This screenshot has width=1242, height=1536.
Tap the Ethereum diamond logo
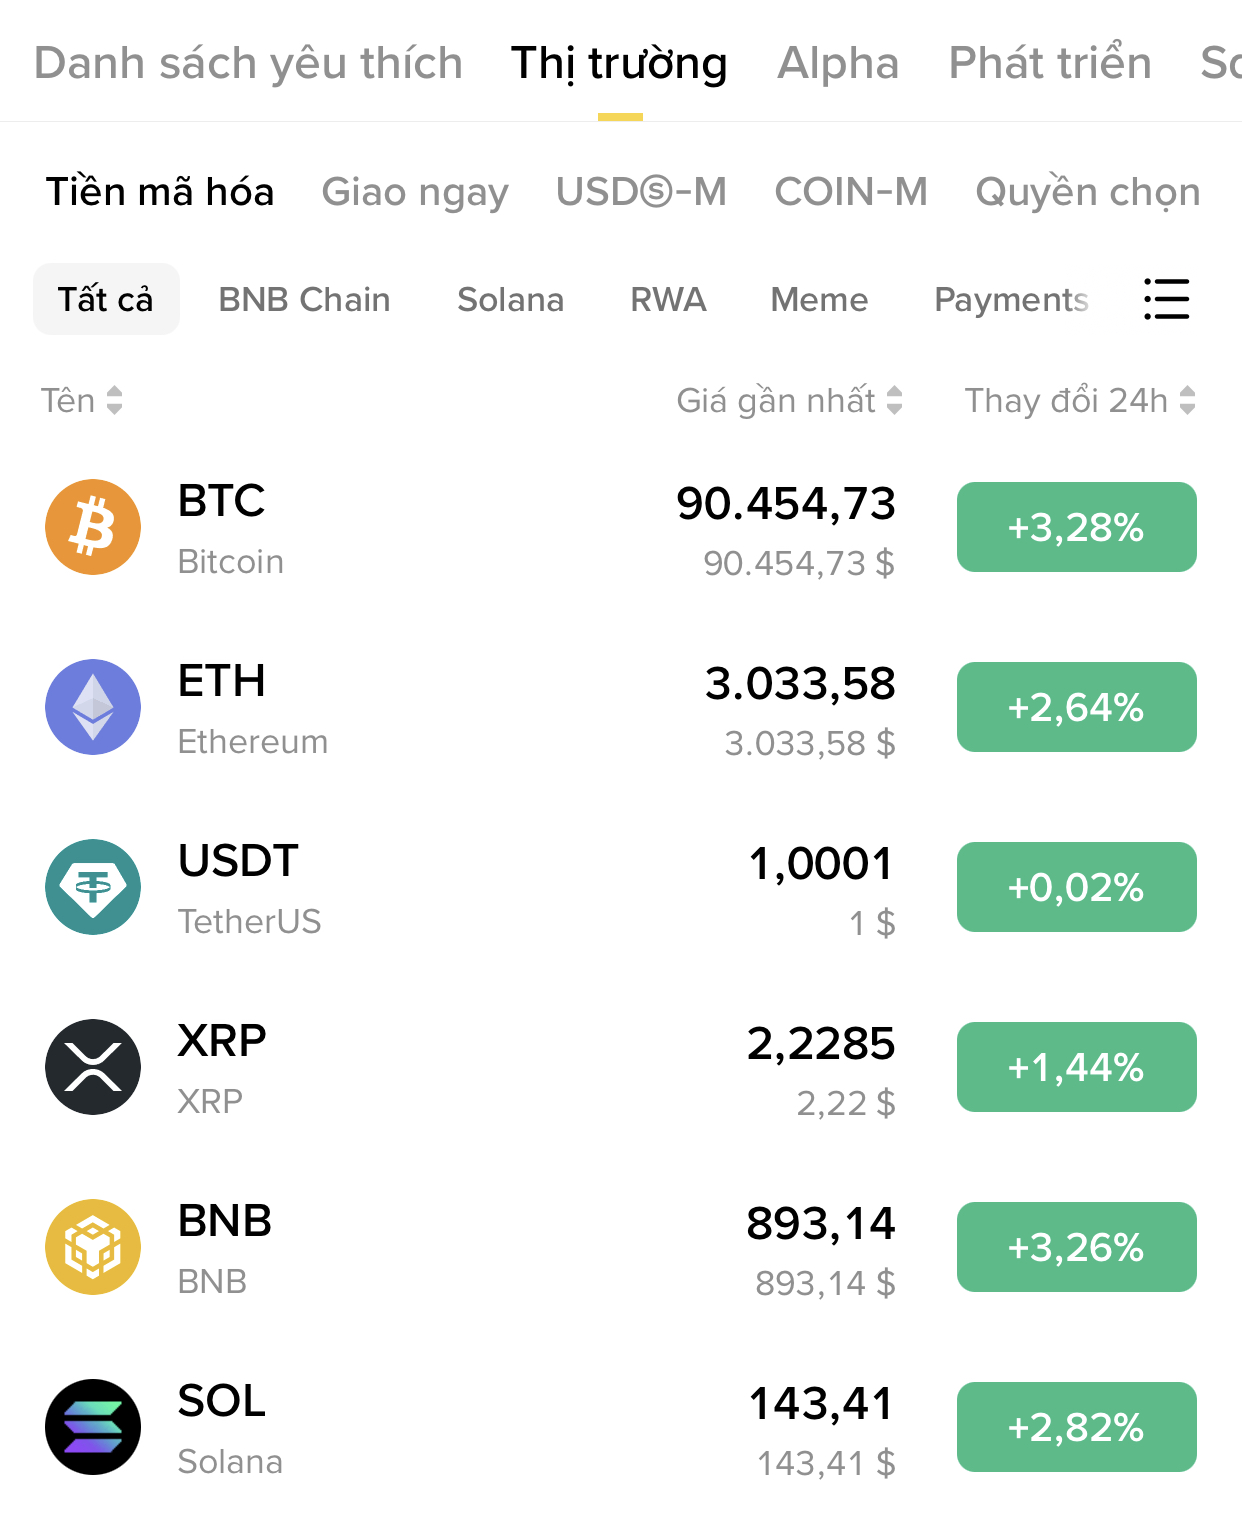point(93,707)
